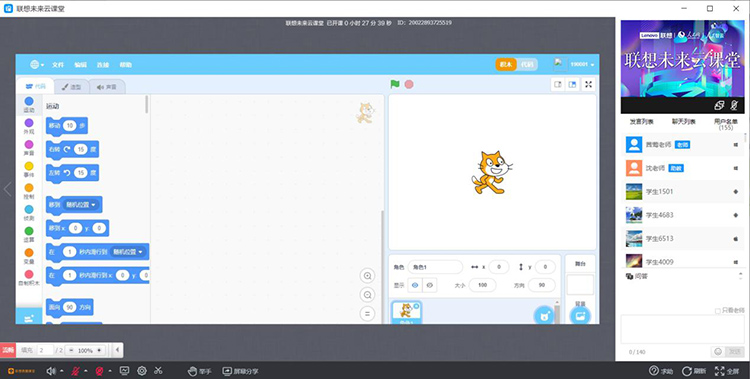
Task: Zoom out the Scratch code workspace
Action: 367,295
